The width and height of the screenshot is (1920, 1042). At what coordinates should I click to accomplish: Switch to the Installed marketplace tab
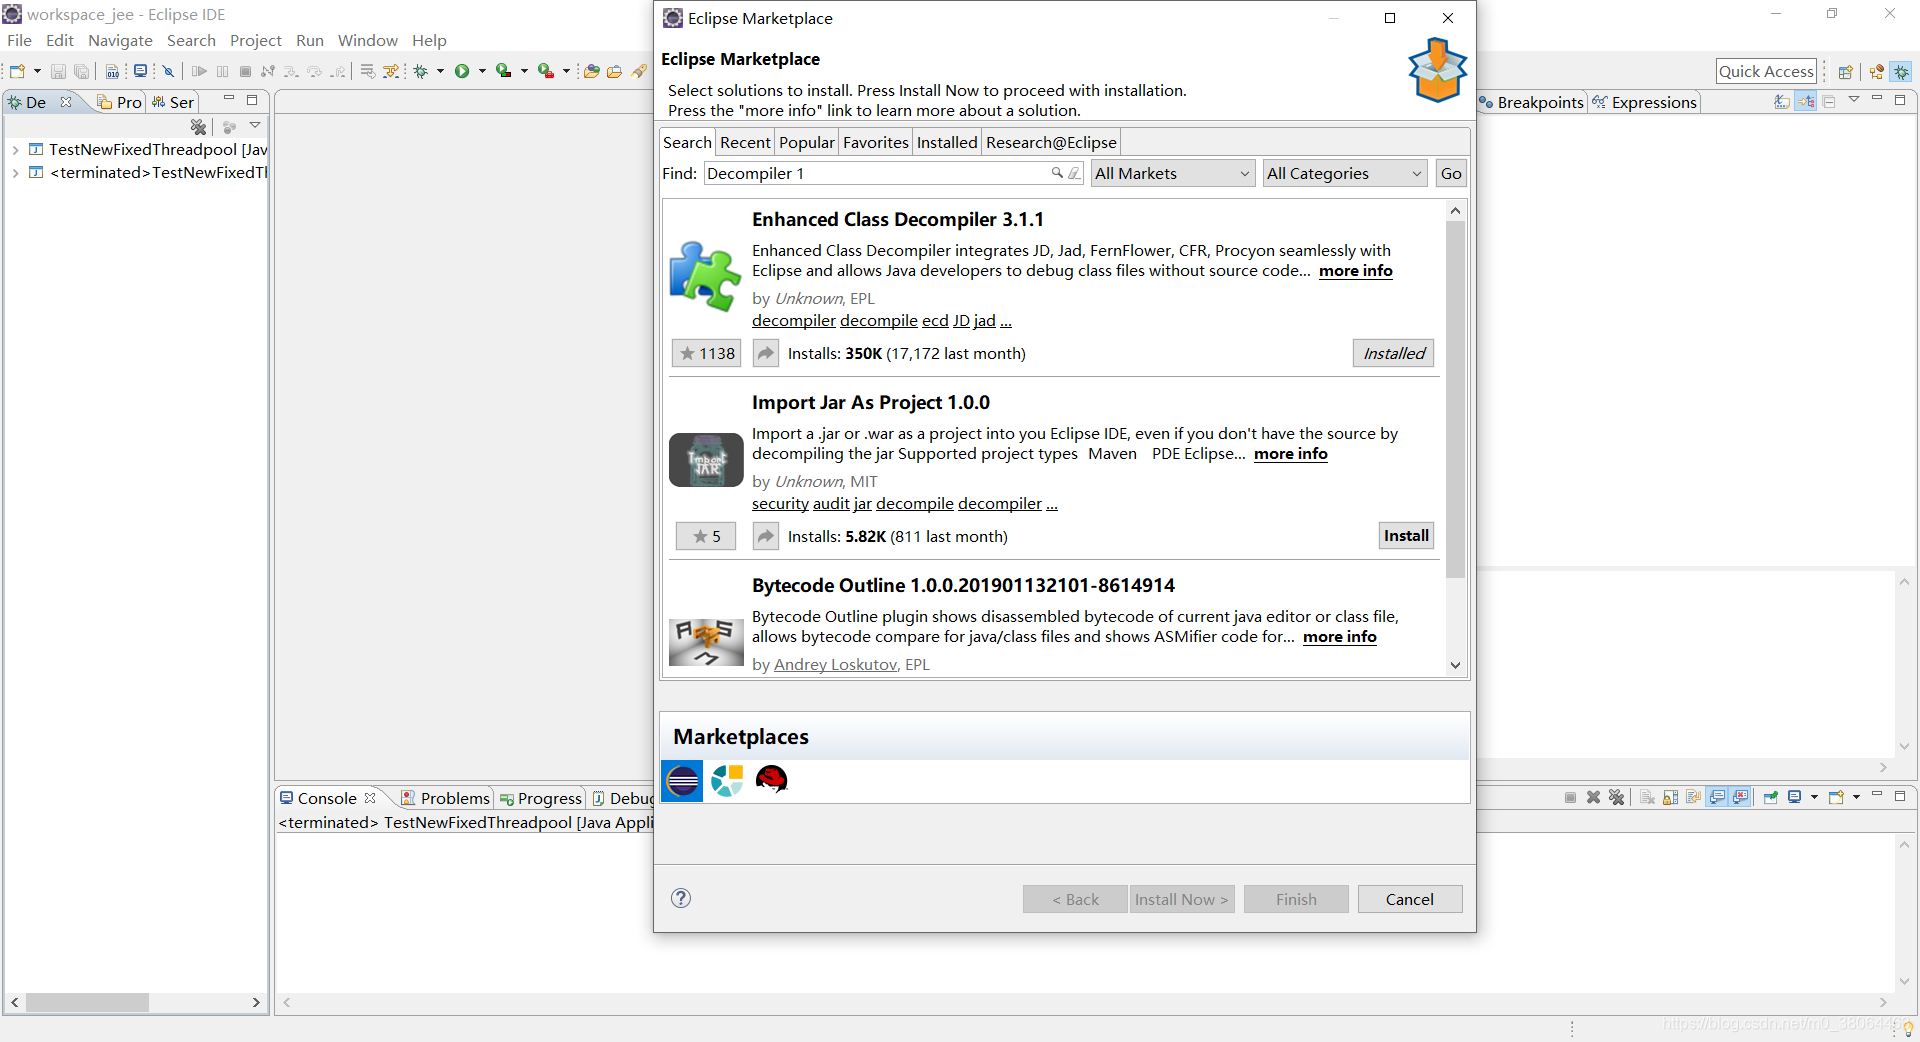[946, 142]
